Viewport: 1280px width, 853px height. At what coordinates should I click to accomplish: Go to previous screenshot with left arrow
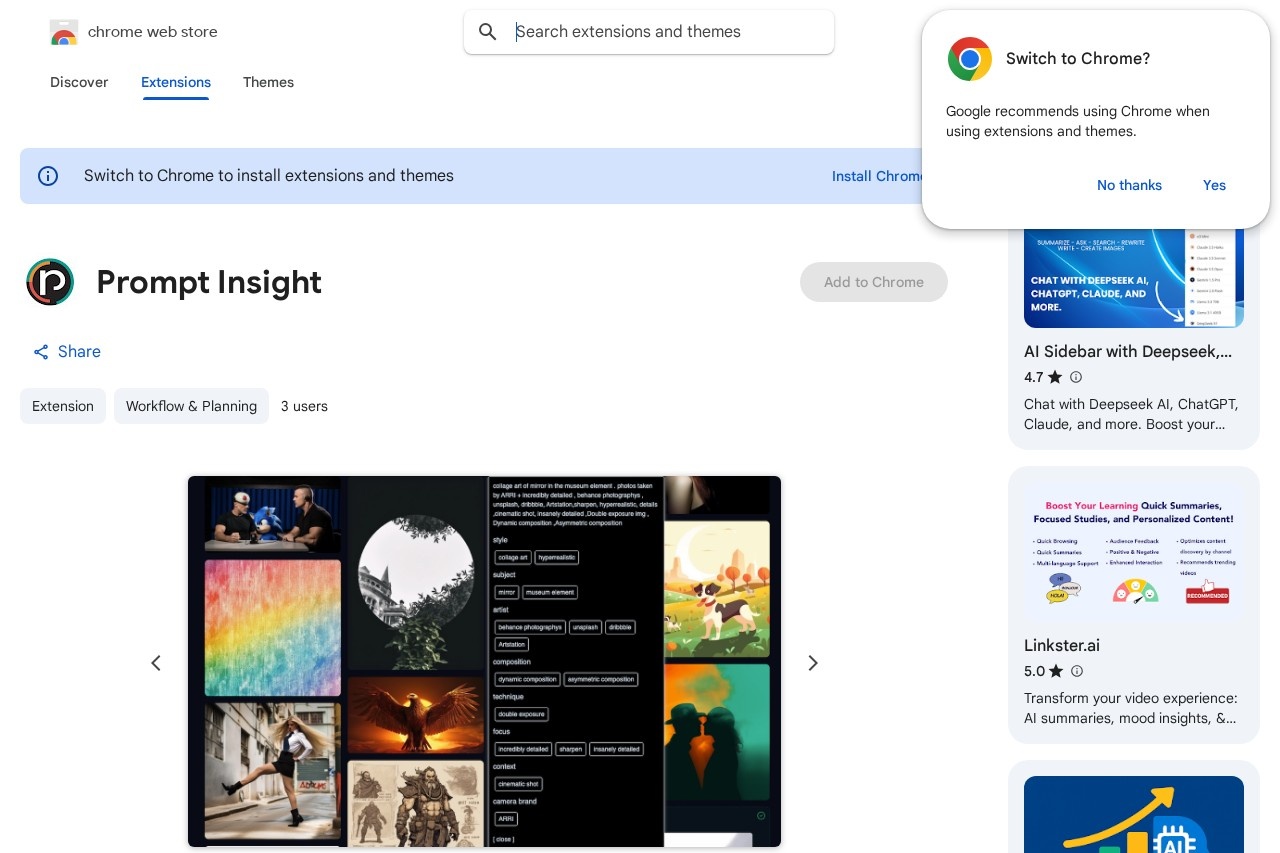(x=156, y=663)
